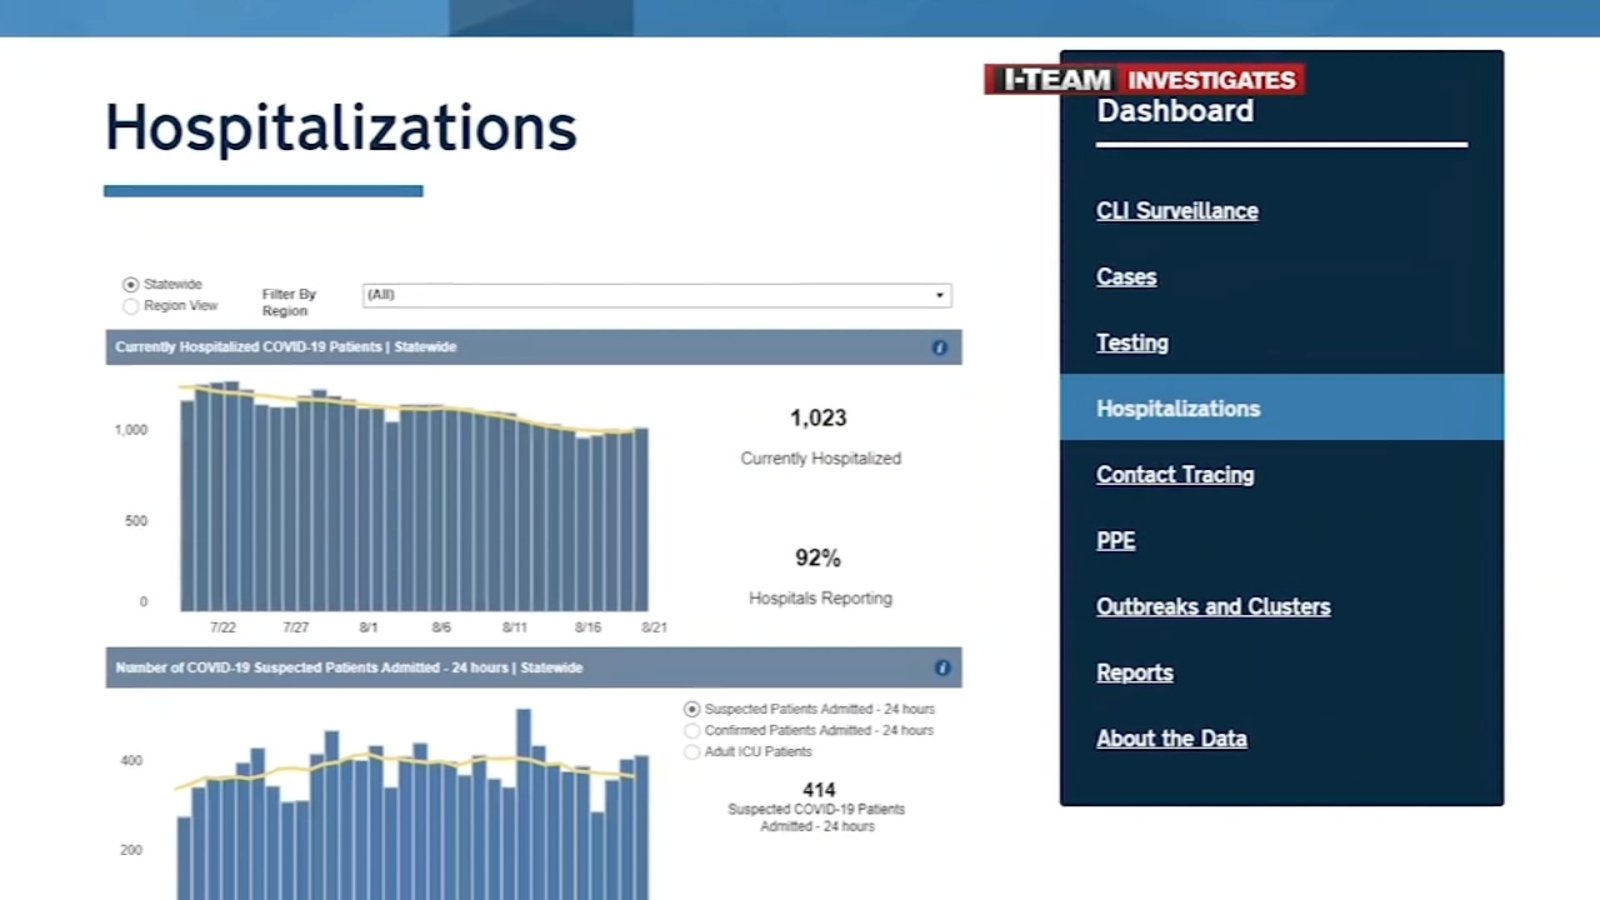Go to the Cases section
This screenshot has height=900, width=1600.
click(x=1126, y=277)
